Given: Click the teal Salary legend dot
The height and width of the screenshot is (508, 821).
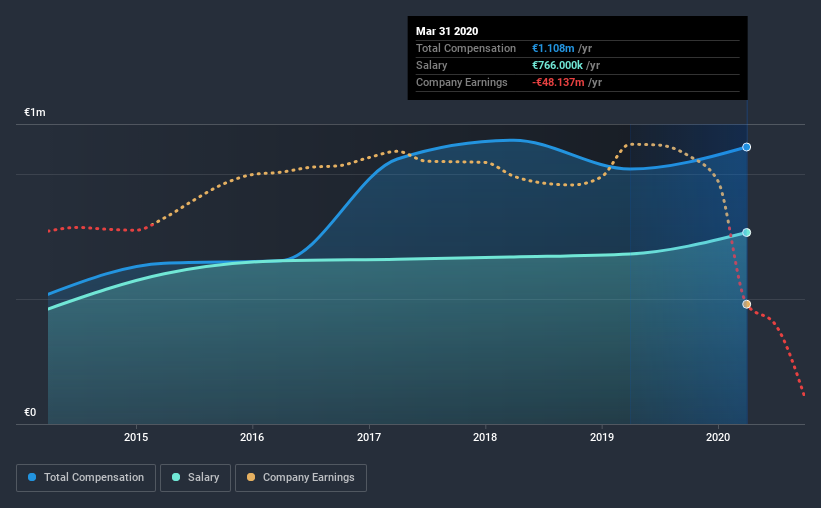Looking at the screenshot, I should [176, 477].
